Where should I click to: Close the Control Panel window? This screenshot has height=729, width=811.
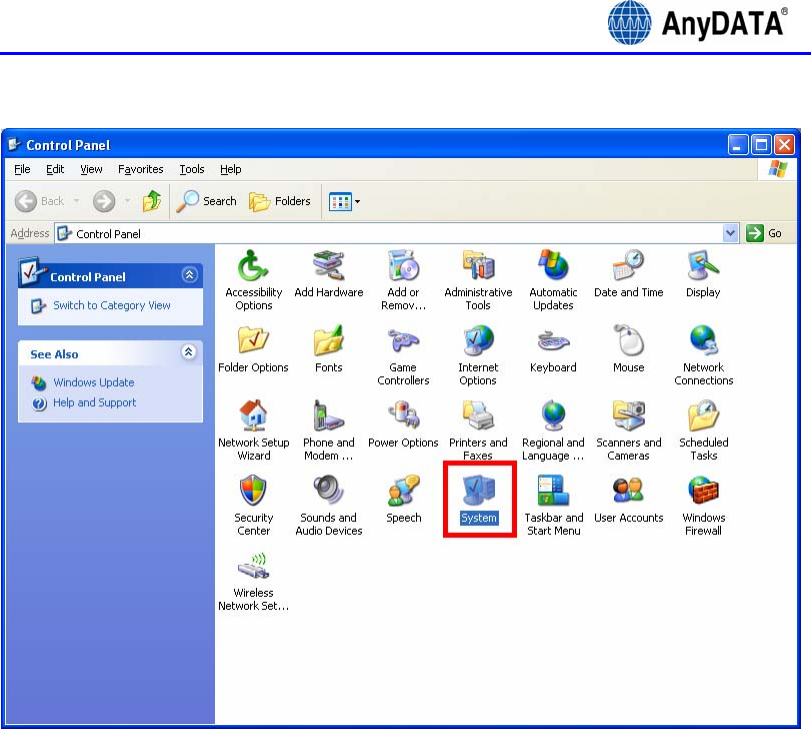(784, 145)
